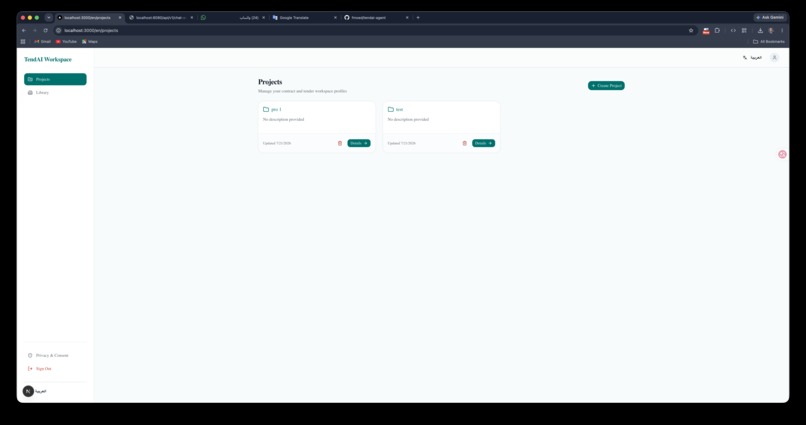Open the Gmail bookmark
The height and width of the screenshot is (425, 806).
(42, 42)
